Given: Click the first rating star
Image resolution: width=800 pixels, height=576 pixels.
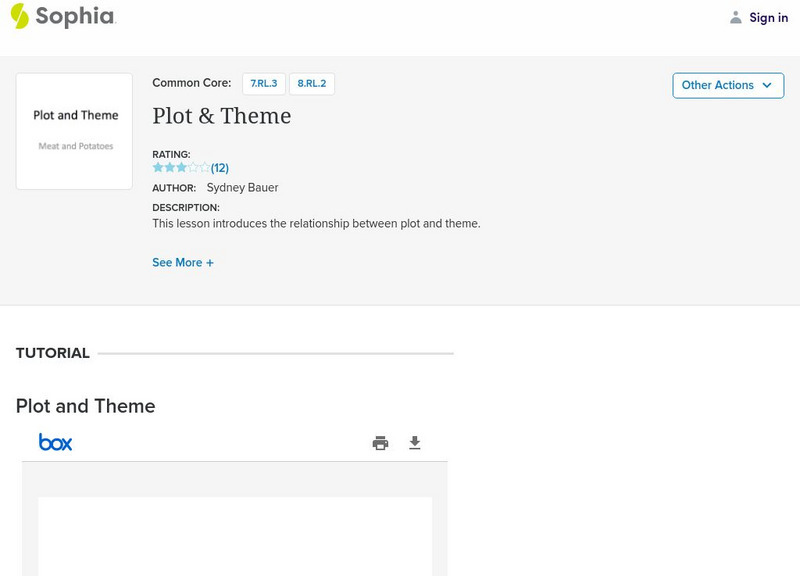Looking at the screenshot, I should click(x=158, y=168).
